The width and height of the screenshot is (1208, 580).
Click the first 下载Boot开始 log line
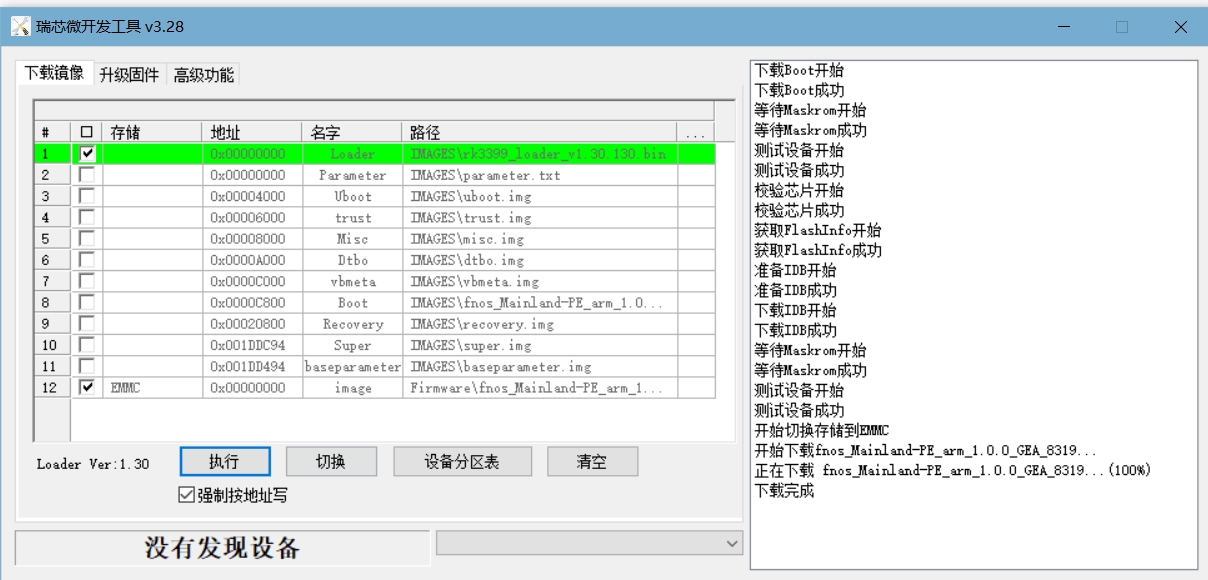(799, 70)
